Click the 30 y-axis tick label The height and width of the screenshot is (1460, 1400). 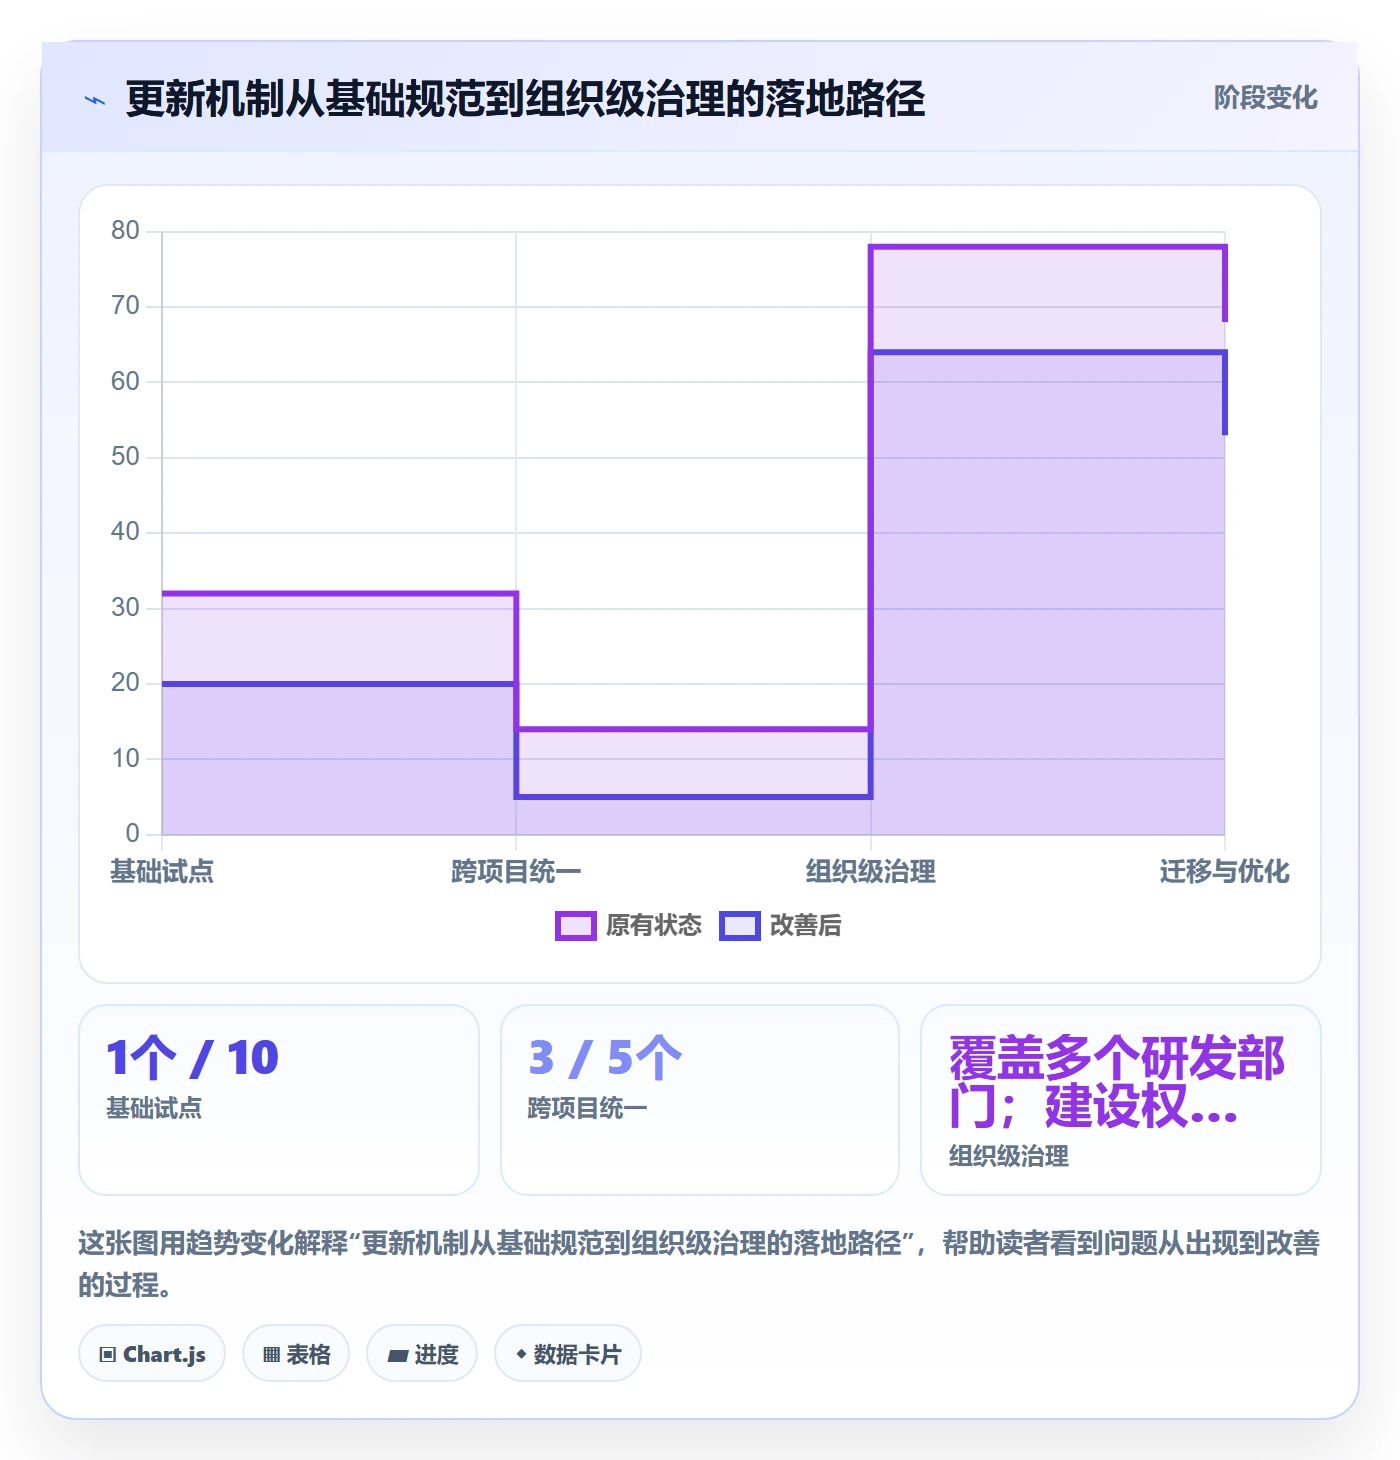click(125, 608)
